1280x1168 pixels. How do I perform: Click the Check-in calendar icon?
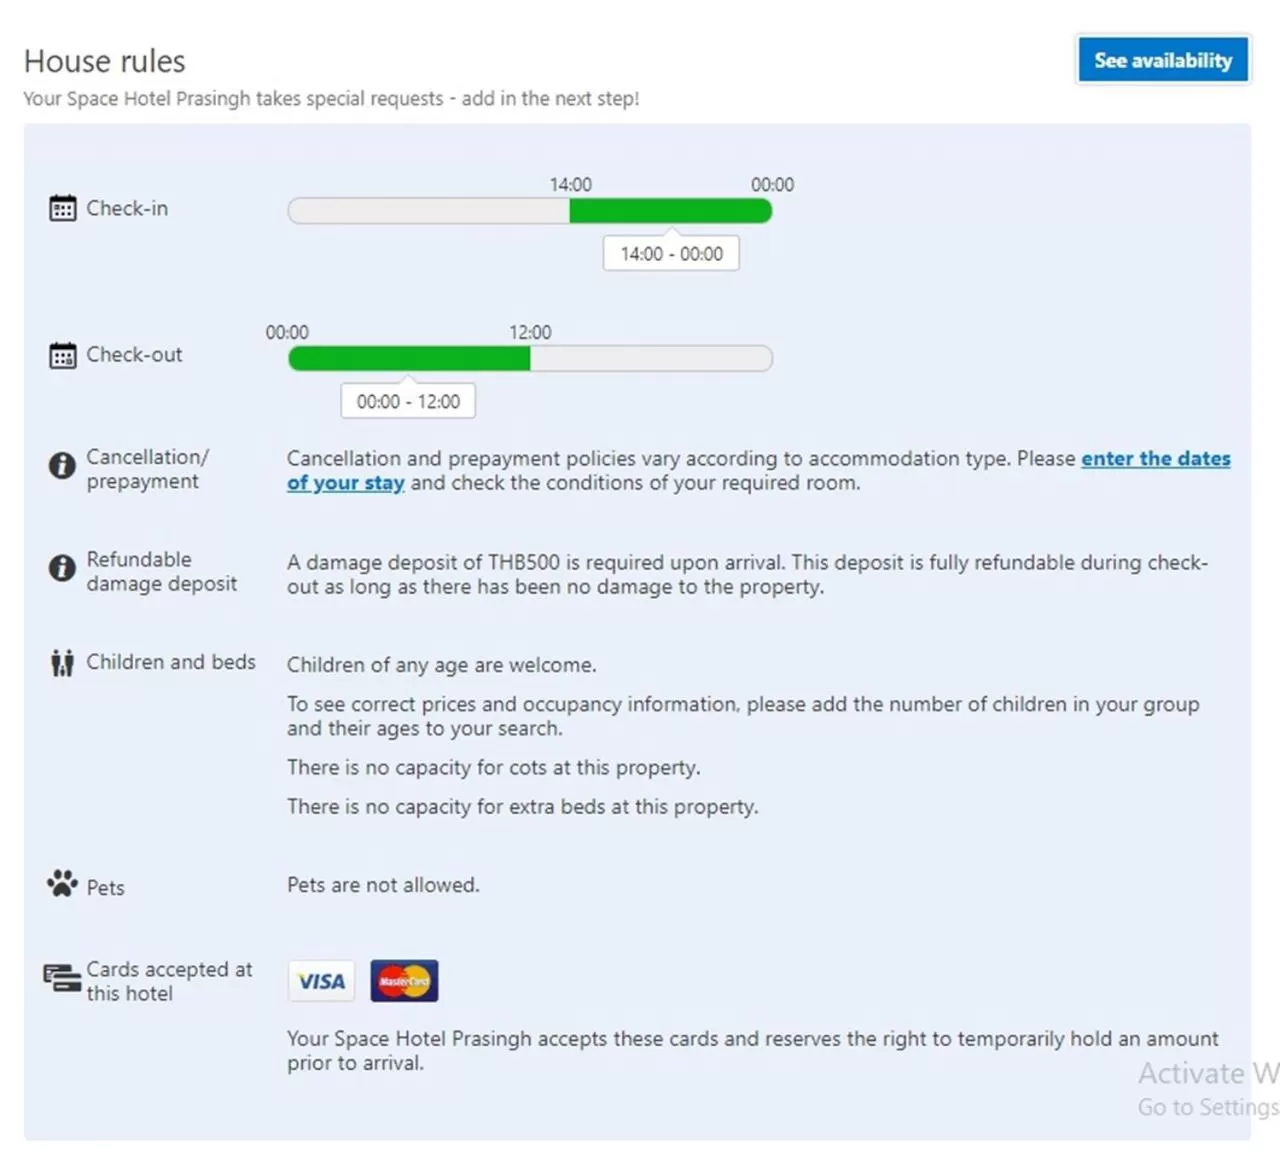click(62, 208)
